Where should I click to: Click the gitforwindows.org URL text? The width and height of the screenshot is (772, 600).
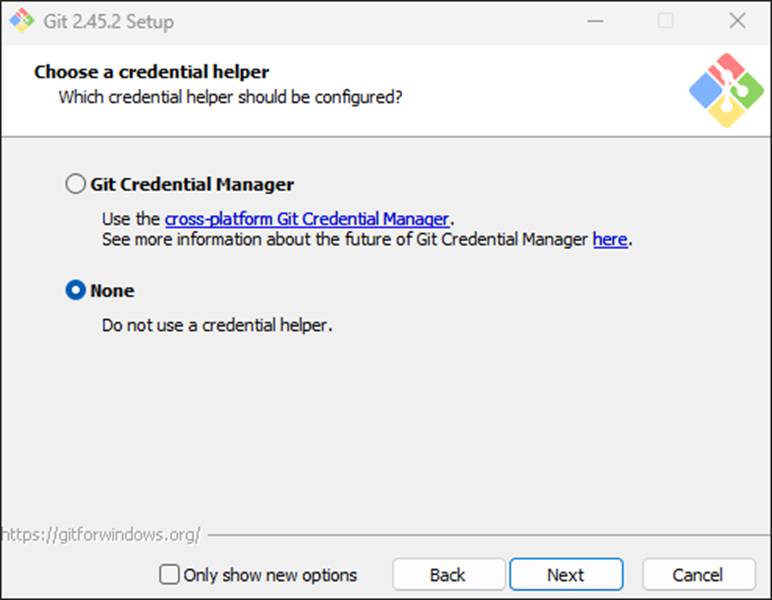(101, 535)
